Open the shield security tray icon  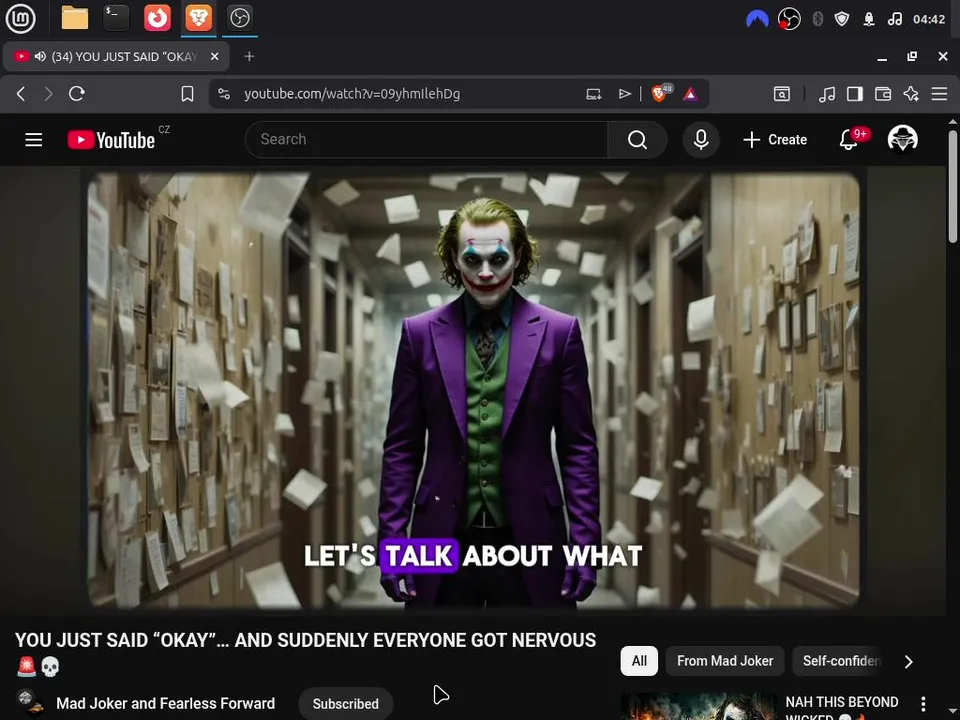[842, 19]
